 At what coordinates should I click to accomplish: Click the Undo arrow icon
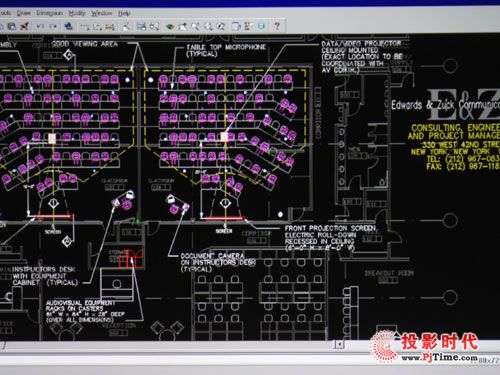40,26
